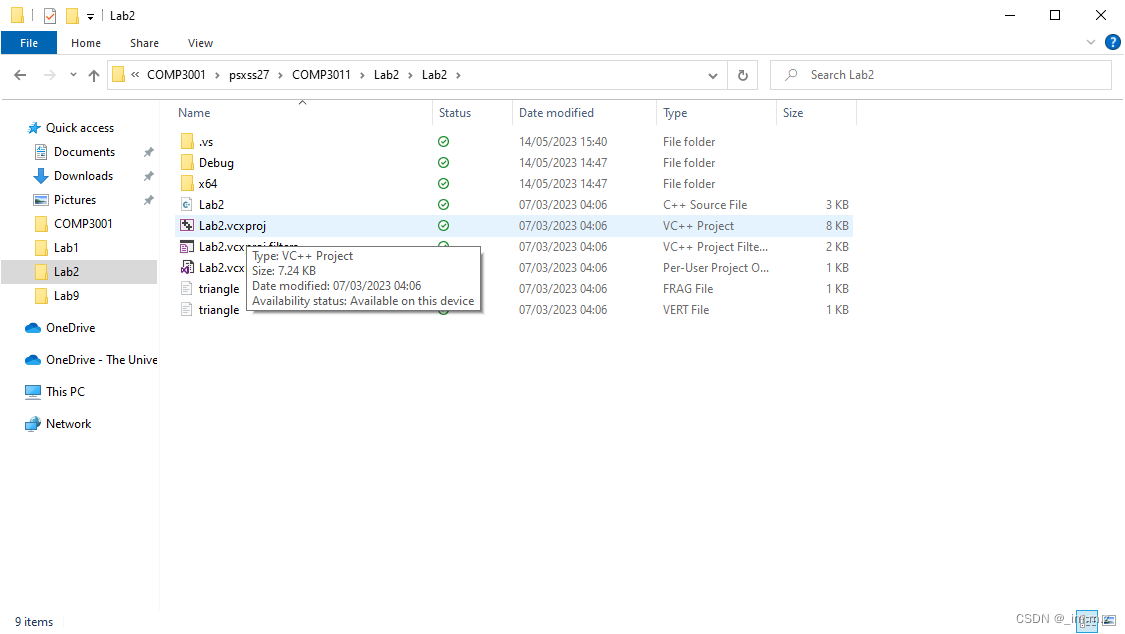Select OneDrive - The University entry
The height and width of the screenshot is (634, 1125).
101,360
